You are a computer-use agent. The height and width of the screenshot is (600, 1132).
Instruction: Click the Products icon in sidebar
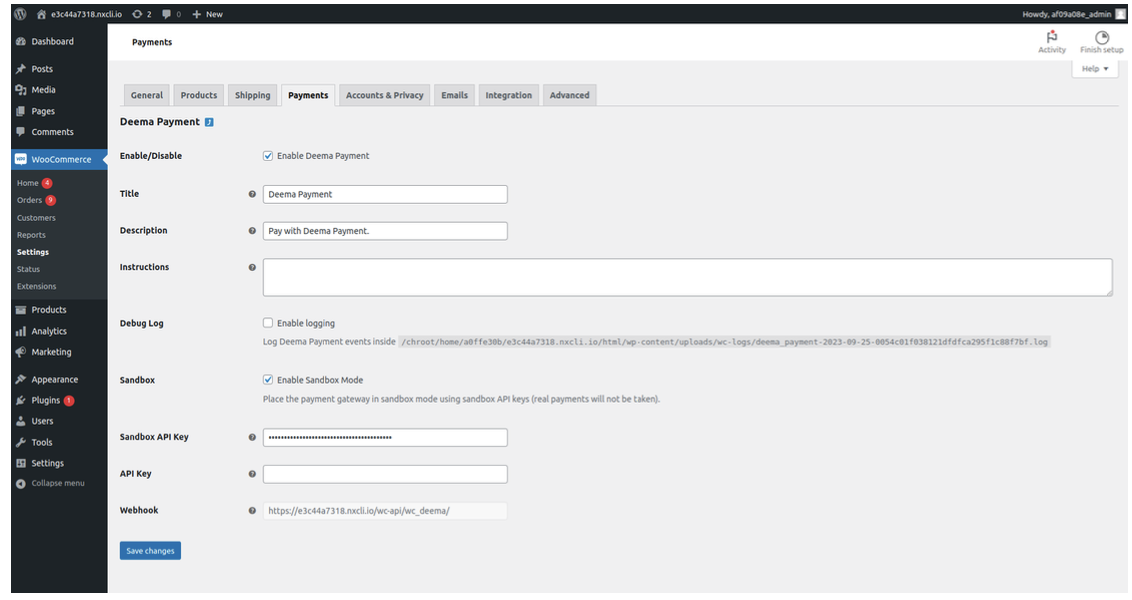pyautogui.click(x=21, y=310)
